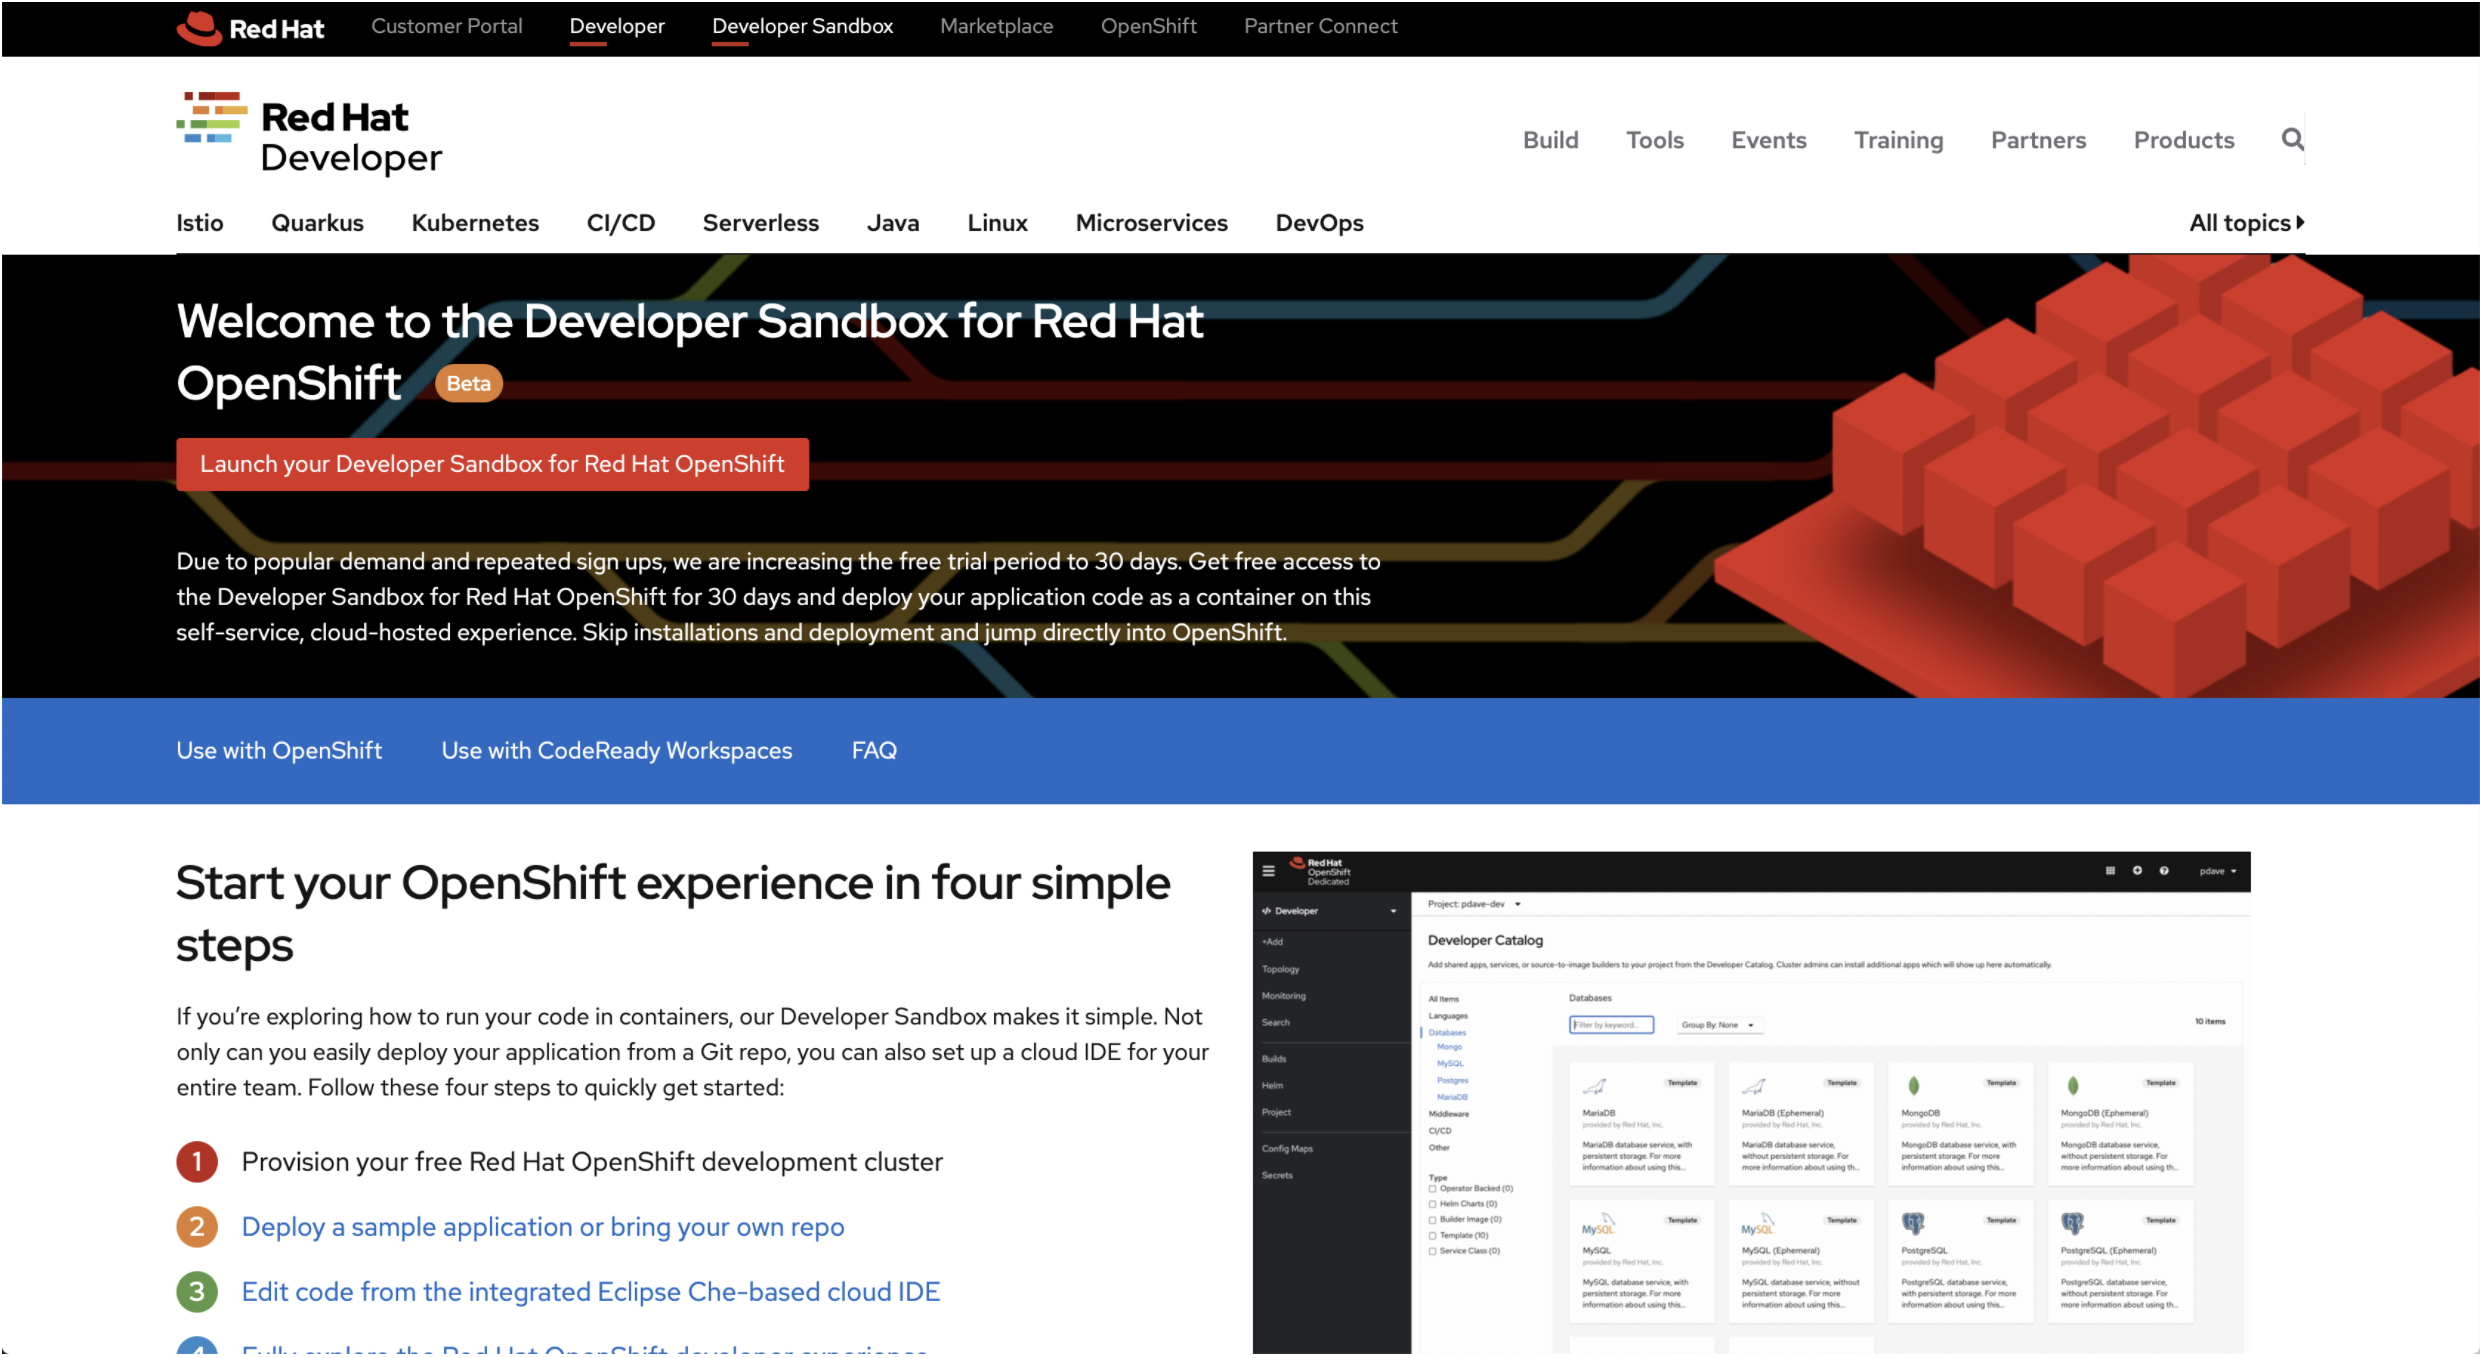The width and height of the screenshot is (2480, 1358).
Task: Open Edit code from Eclipse Che-based IDE link
Action: click(590, 1292)
